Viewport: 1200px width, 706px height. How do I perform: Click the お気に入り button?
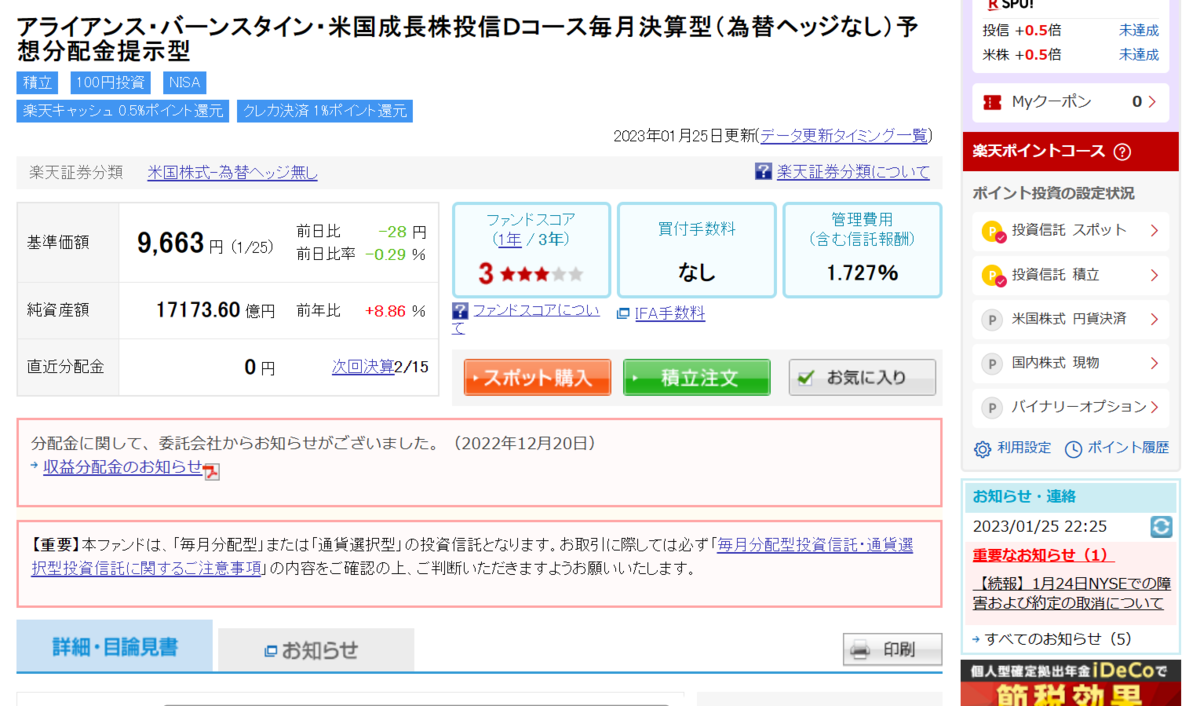pyautogui.click(x=862, y=378)
